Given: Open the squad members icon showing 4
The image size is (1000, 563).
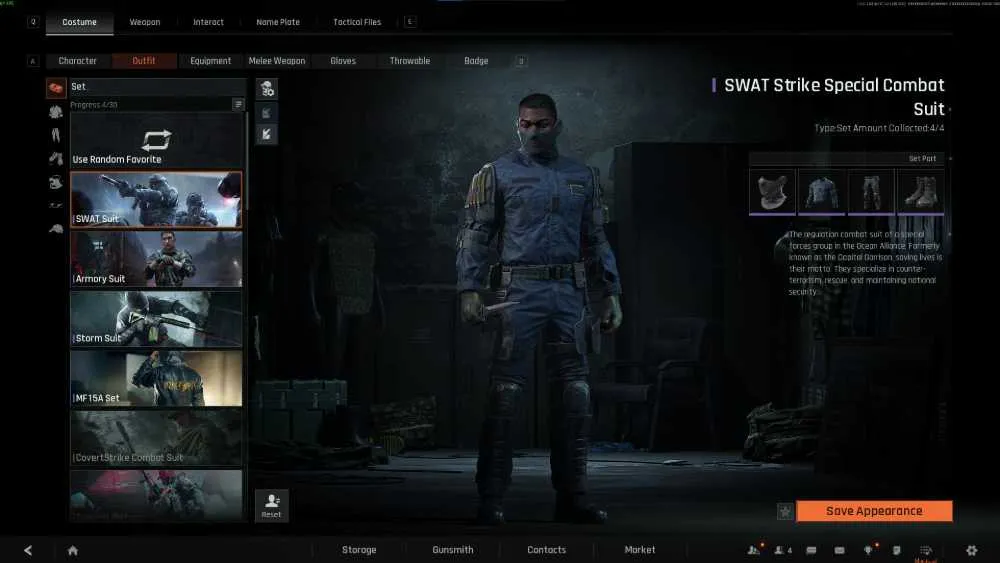Looking at the screenshot, I should 783,550.
